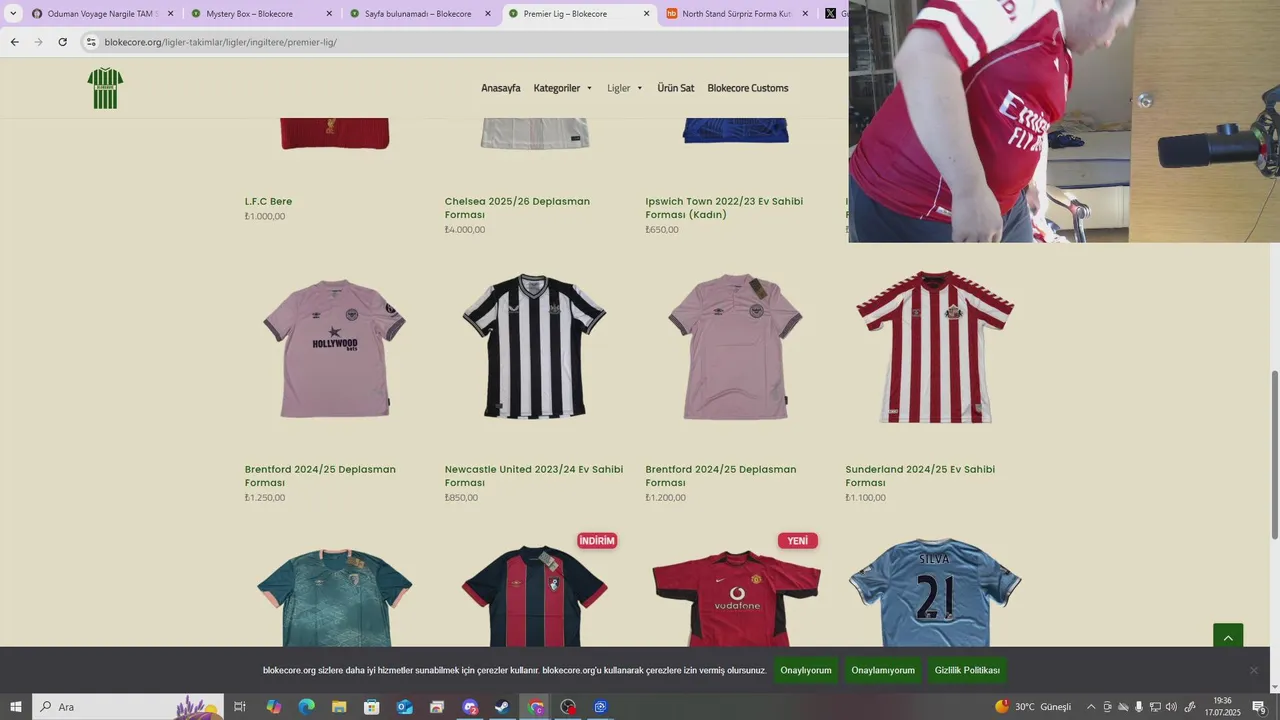Show hidden system tray icons
The width and height of the screenshot is (1280, 720).
coord(1091,707)
